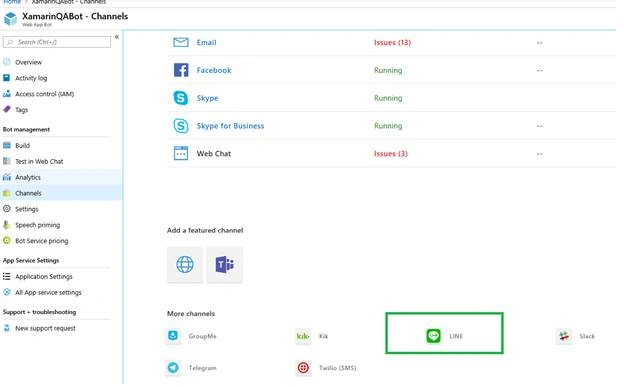Click the Twilio (SMS) channel label
The height and width of the screenshot is (387, 624).
[337, 368]
